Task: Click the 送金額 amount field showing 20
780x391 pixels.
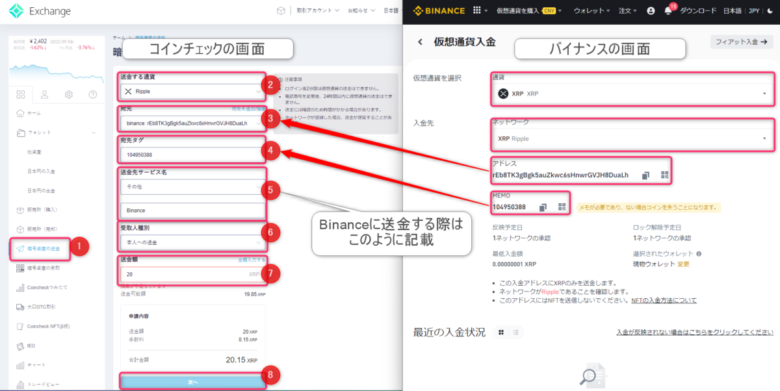Action: 192,274
